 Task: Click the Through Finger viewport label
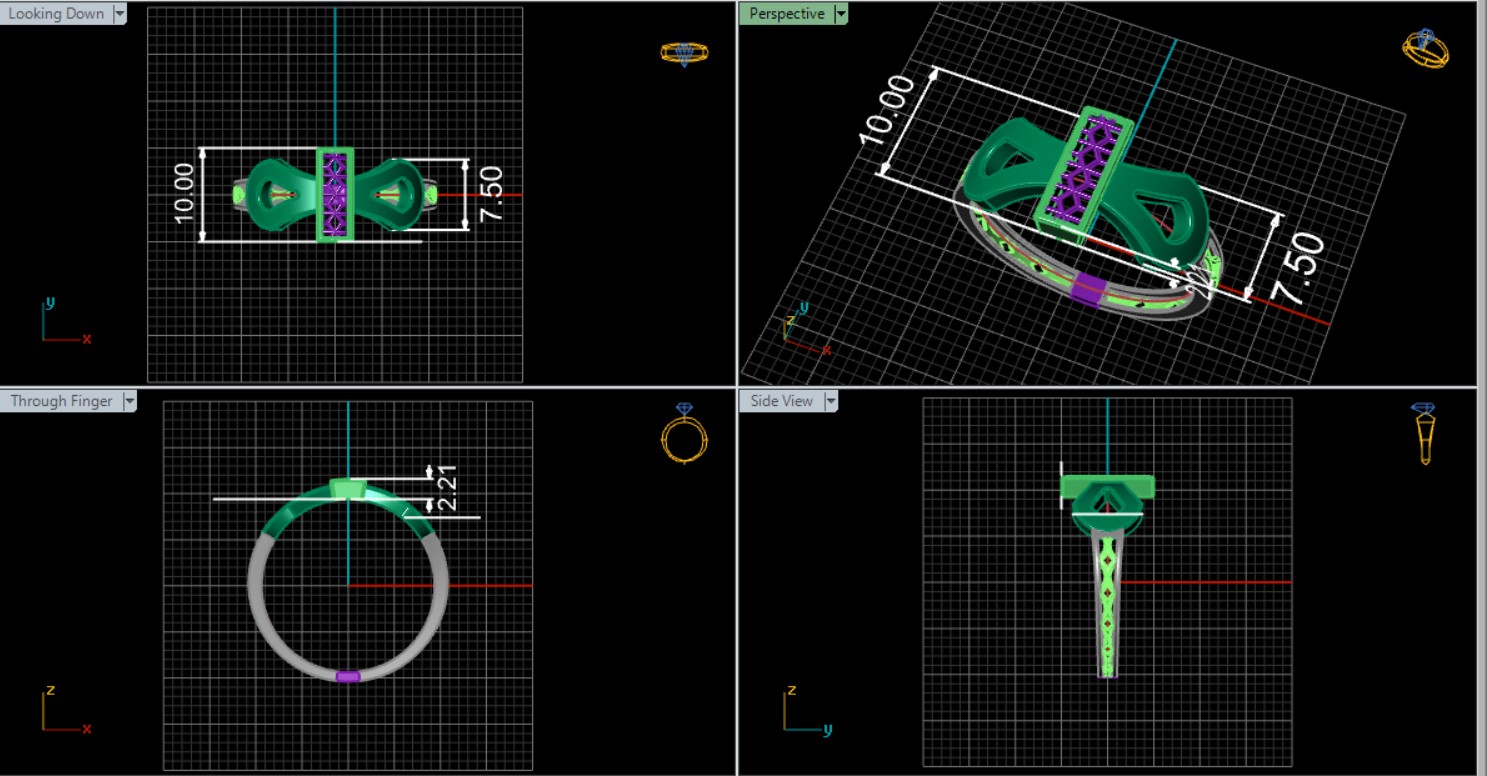pyautogui.click(x=60, y=401)
